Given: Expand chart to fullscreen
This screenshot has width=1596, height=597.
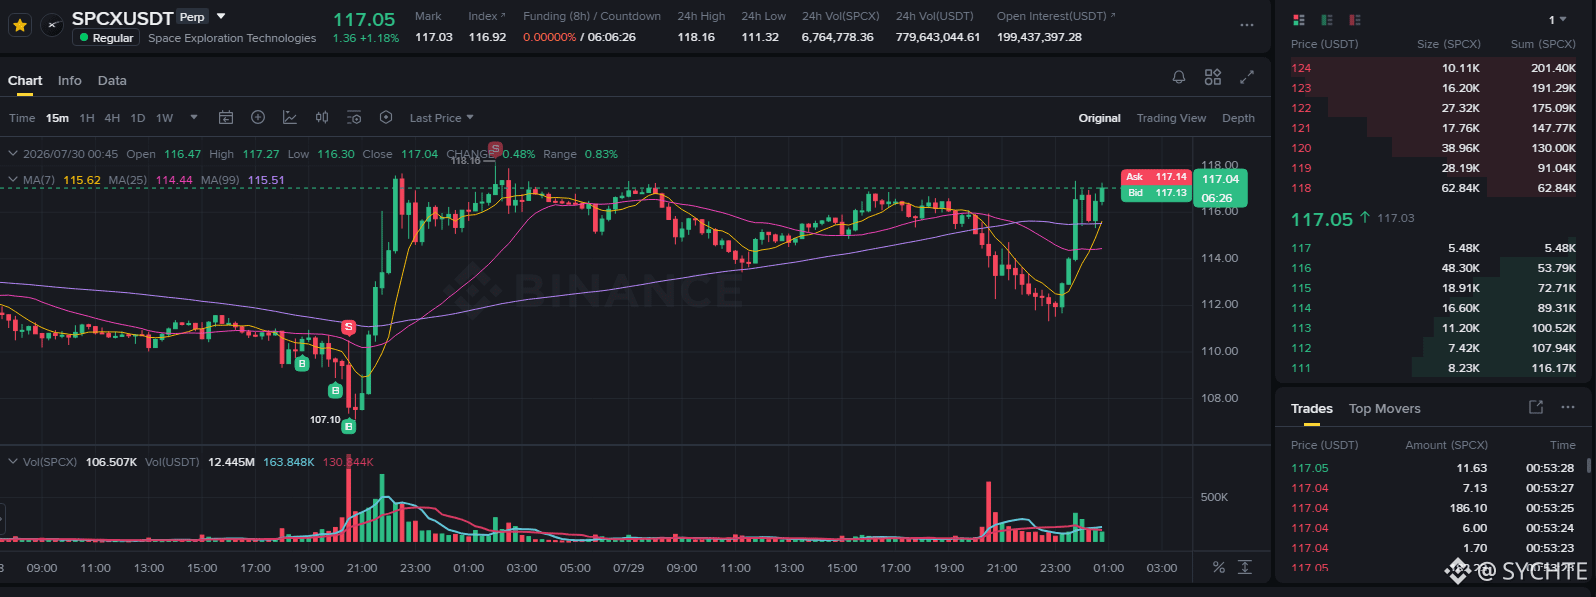Looking at the screenshot, I should coord(1247,77).
